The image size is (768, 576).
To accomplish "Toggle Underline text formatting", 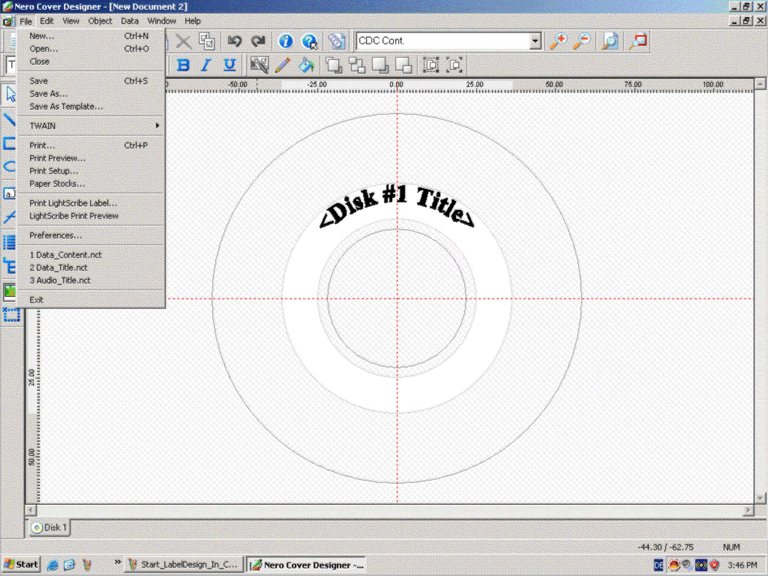I will (x=229, y=65).
